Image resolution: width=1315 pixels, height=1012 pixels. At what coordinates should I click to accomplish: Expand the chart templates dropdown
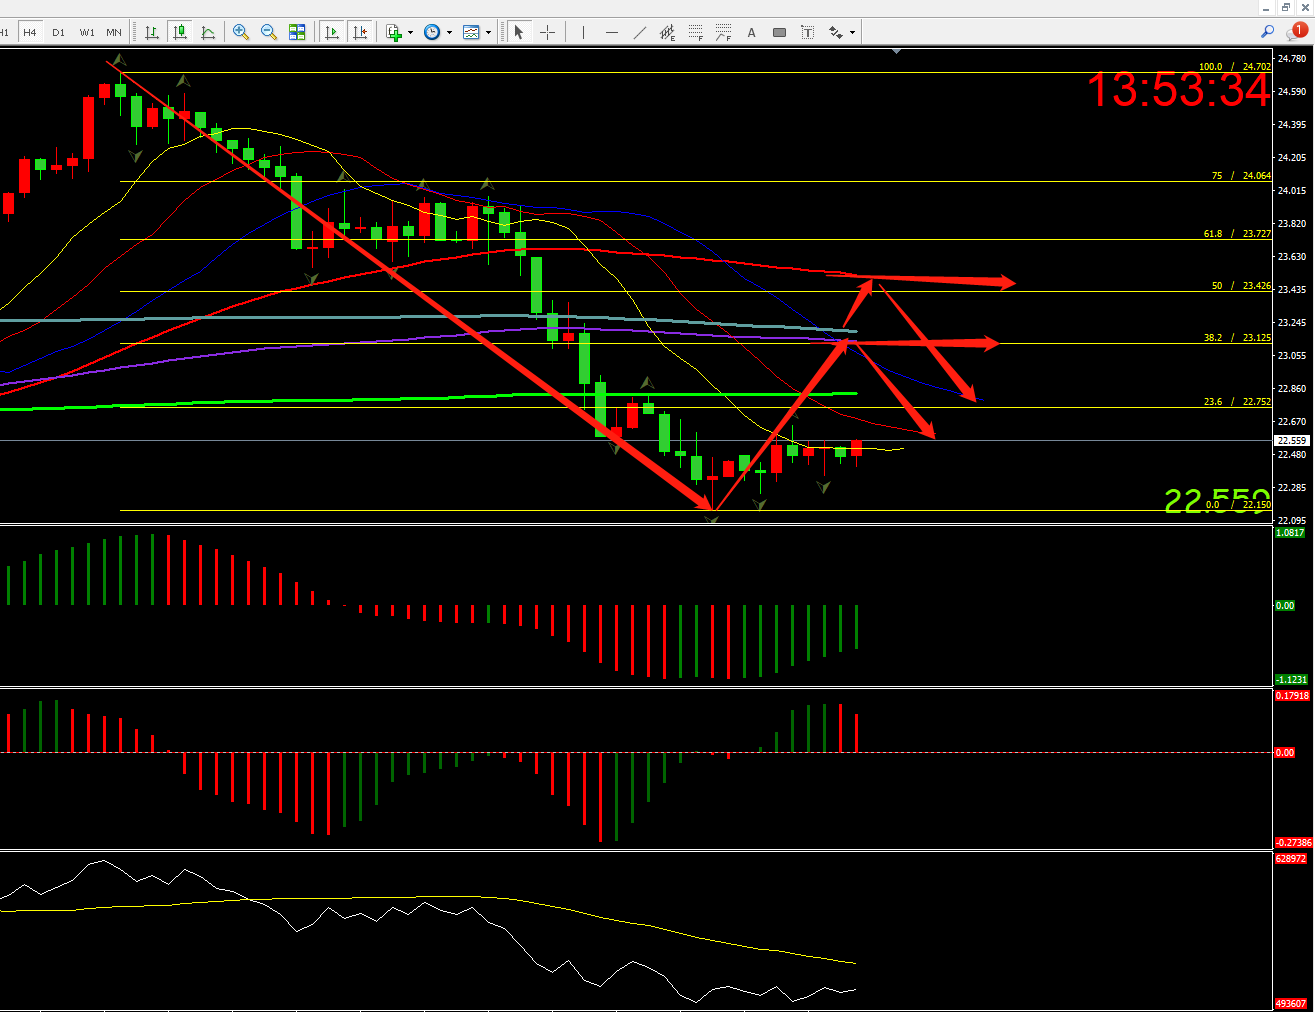pyautogui.click(x=488, y=32)
